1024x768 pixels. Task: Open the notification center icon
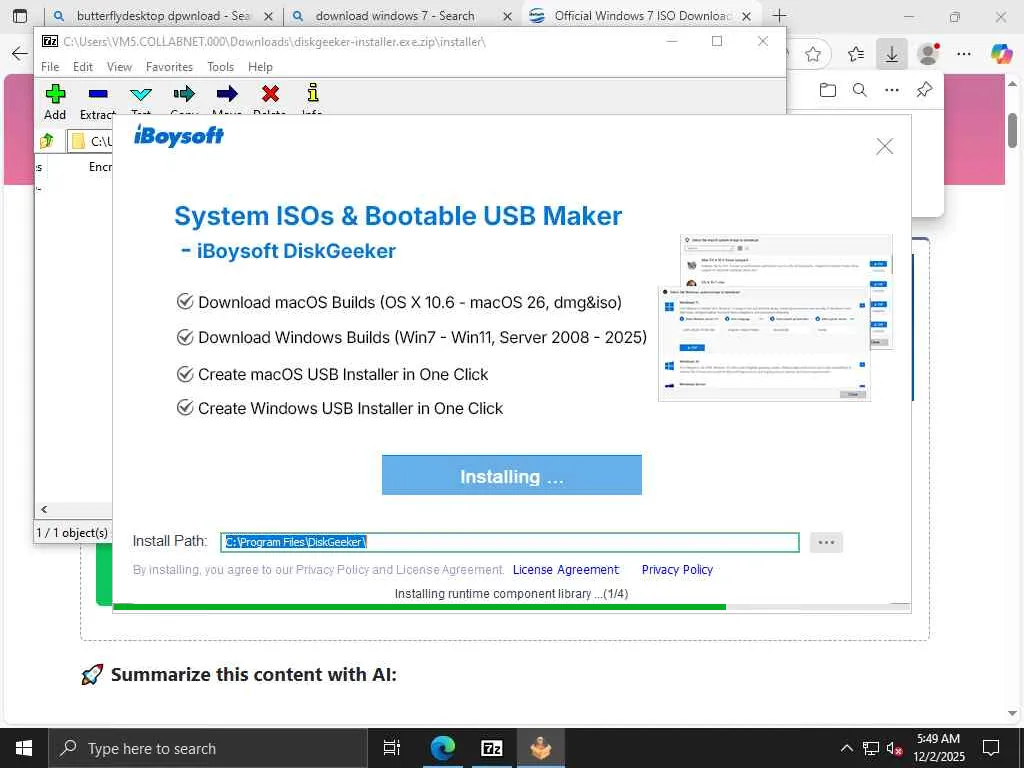[x=991, y=748]
